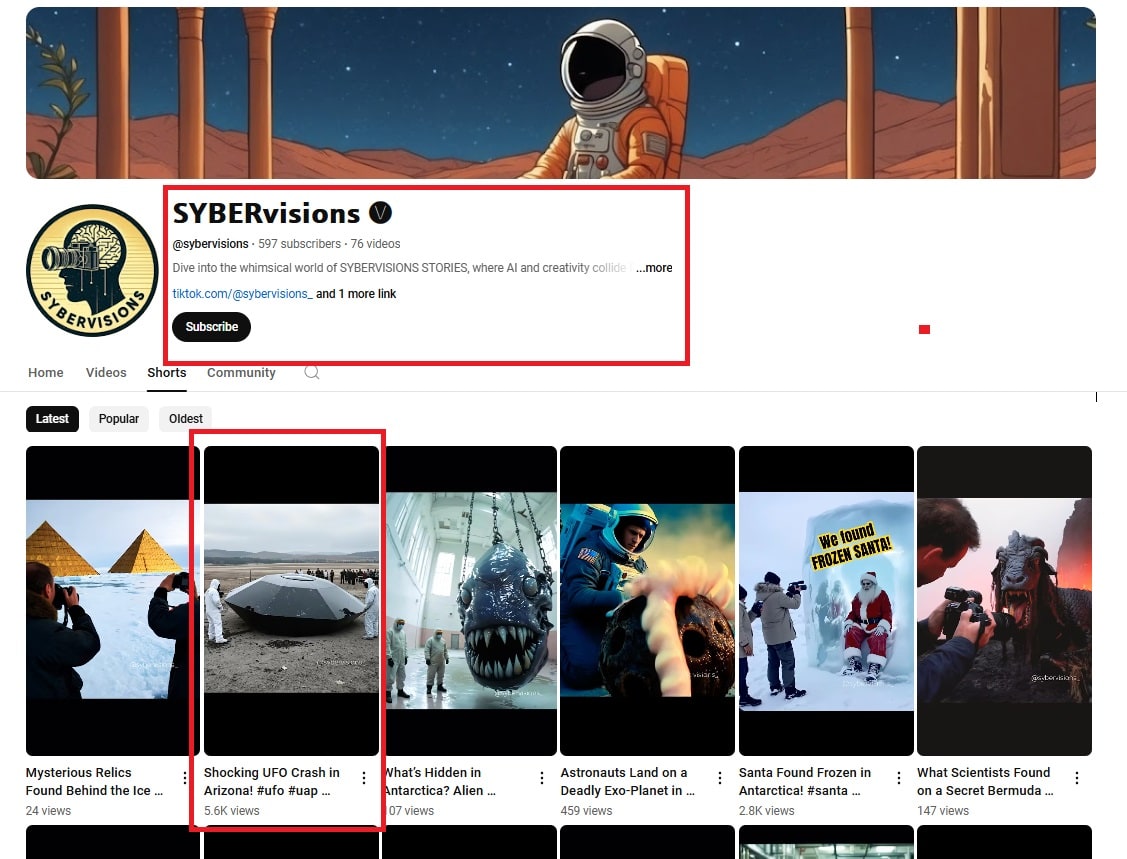This screenshot has height=859, width=1127.
Task: Switch to the Videos tab
Action: [106, 372]
